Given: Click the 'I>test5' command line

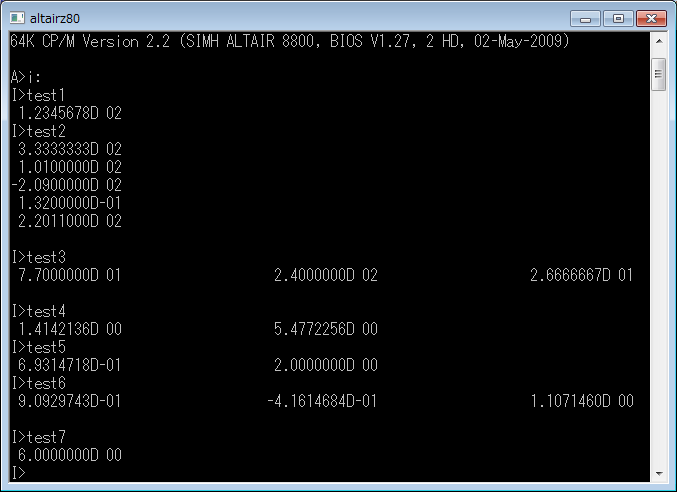Looking at the screenshot, I should (38, 347).
